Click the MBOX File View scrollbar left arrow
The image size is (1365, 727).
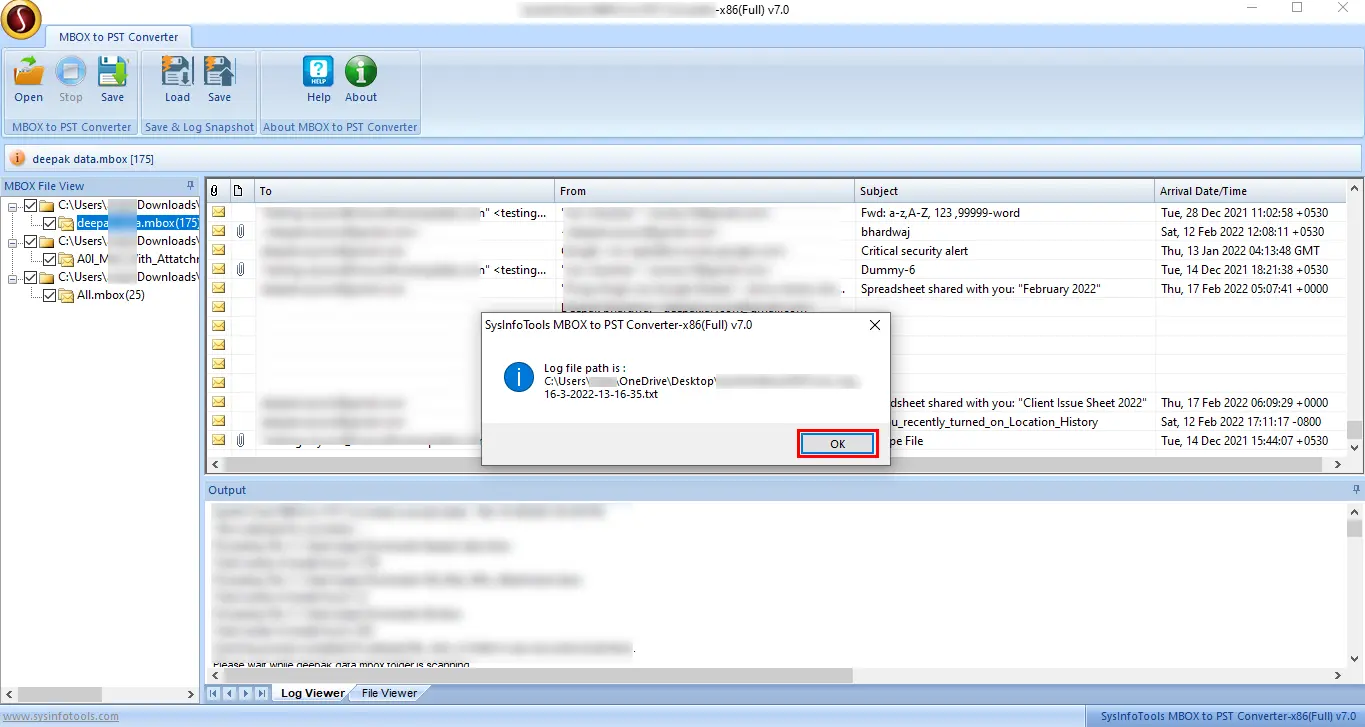click(x=9, y=694)
